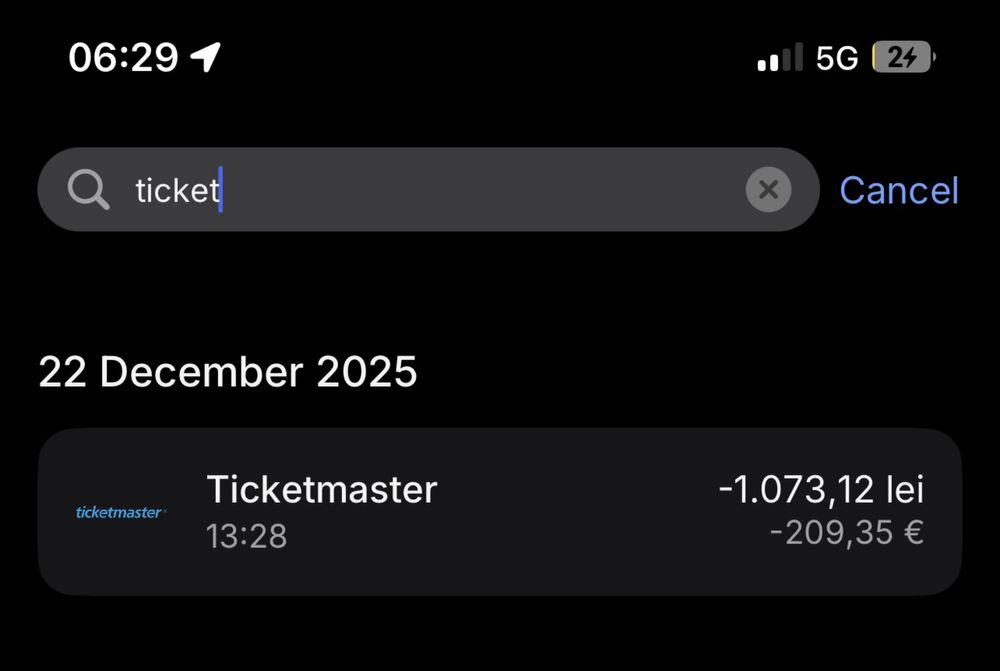Tap the -209,35 € converted amount
This screenshot has width=1000, height=671.
click(846, 533)
